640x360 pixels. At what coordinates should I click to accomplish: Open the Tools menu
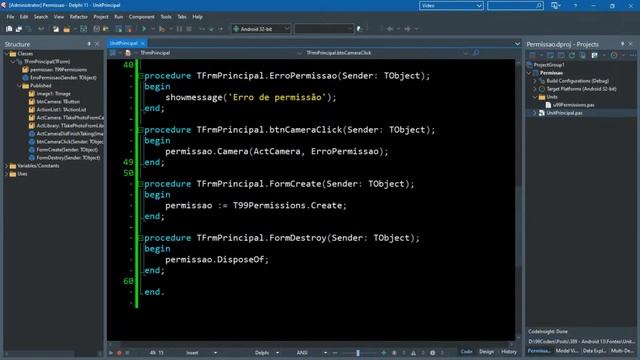click(166, 17)
